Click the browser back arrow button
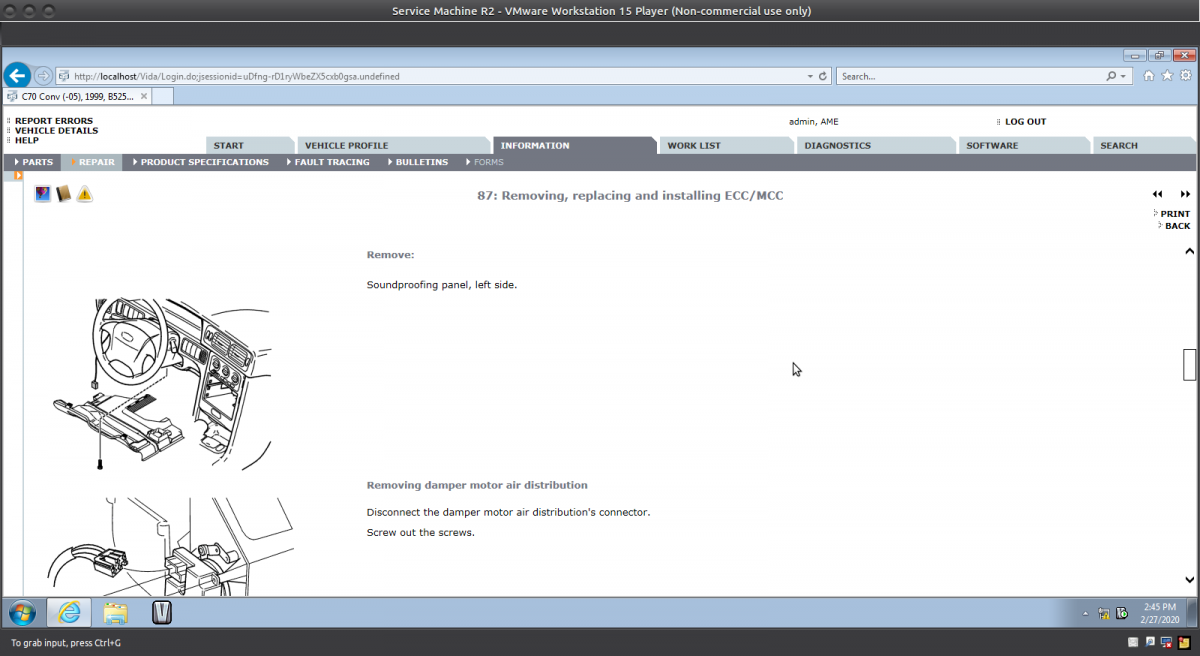This screenshot has width=1200, height=656. click(17, 76)
